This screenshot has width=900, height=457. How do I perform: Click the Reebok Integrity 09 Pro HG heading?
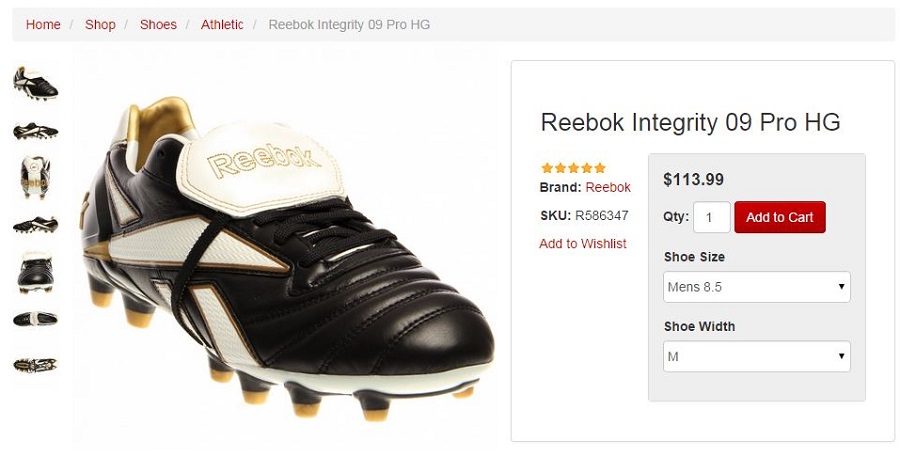coord(690,122)
